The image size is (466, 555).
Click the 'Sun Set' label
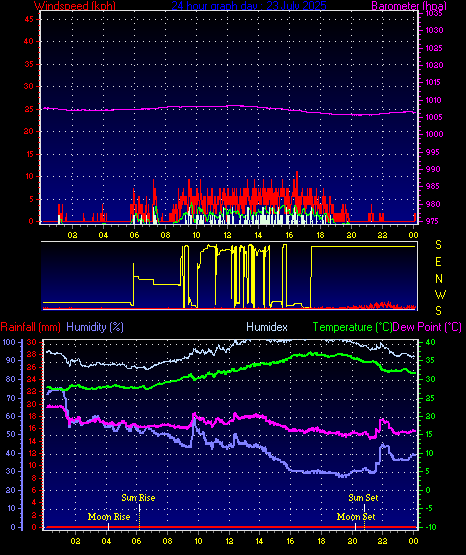[363, 498]
